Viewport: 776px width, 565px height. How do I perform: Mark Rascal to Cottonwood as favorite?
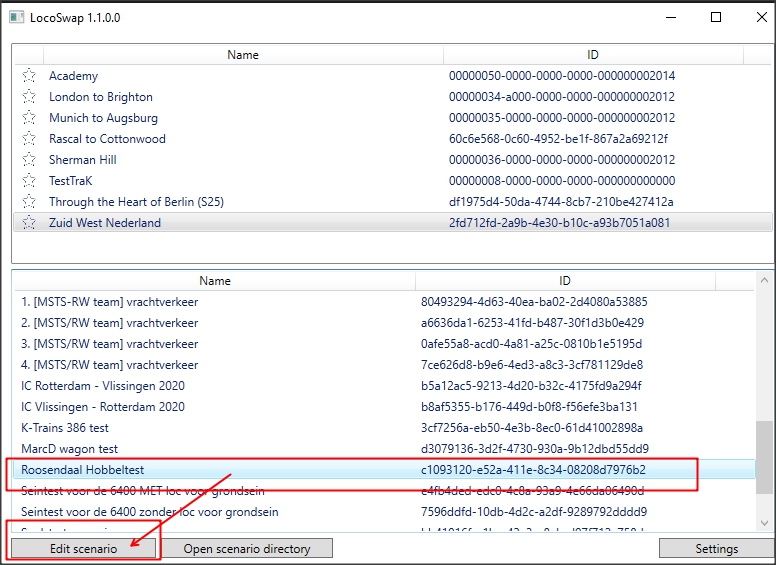coord(29,139)
